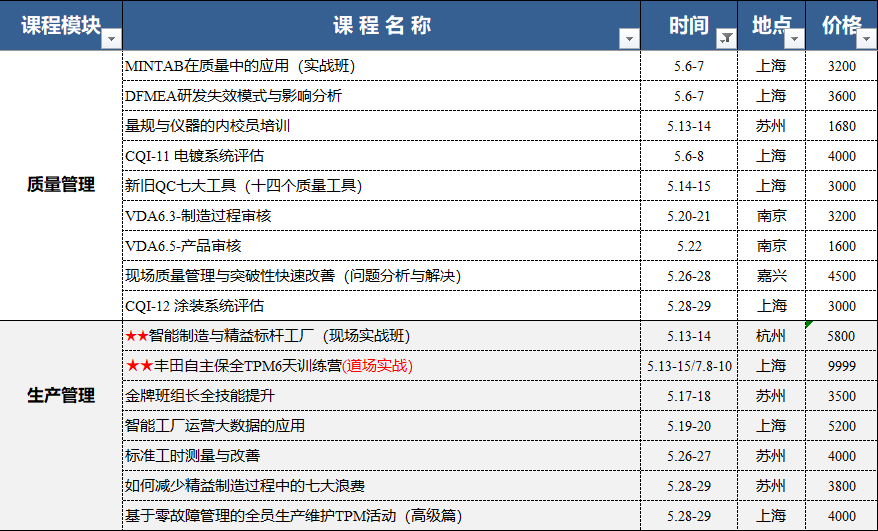This screenshot has width=878, height=531.
Task: Select the price cell 3600
Action: pyautogui.click(x=842, y=96)
